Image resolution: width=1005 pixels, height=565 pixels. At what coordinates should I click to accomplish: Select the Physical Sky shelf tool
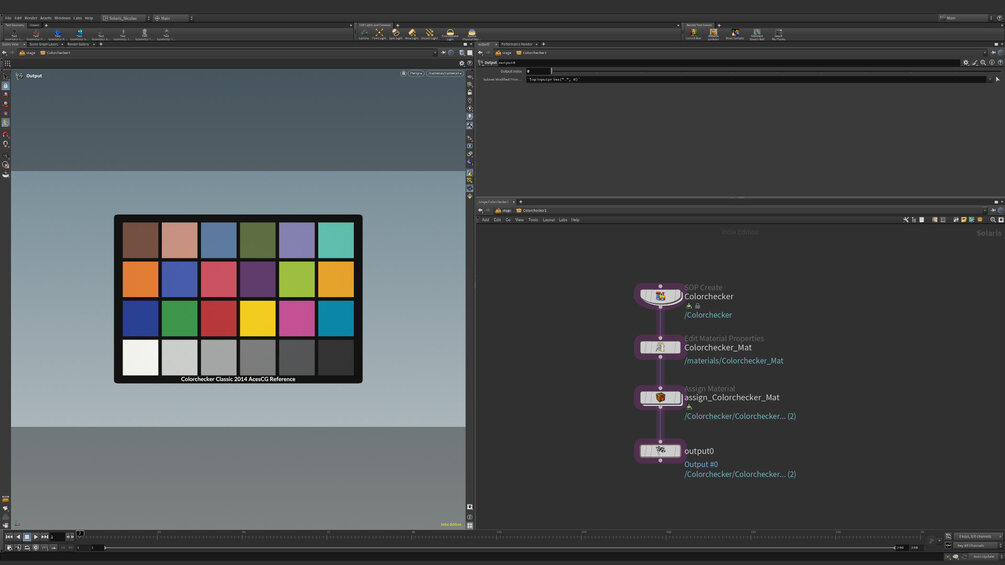pos(472,34)
